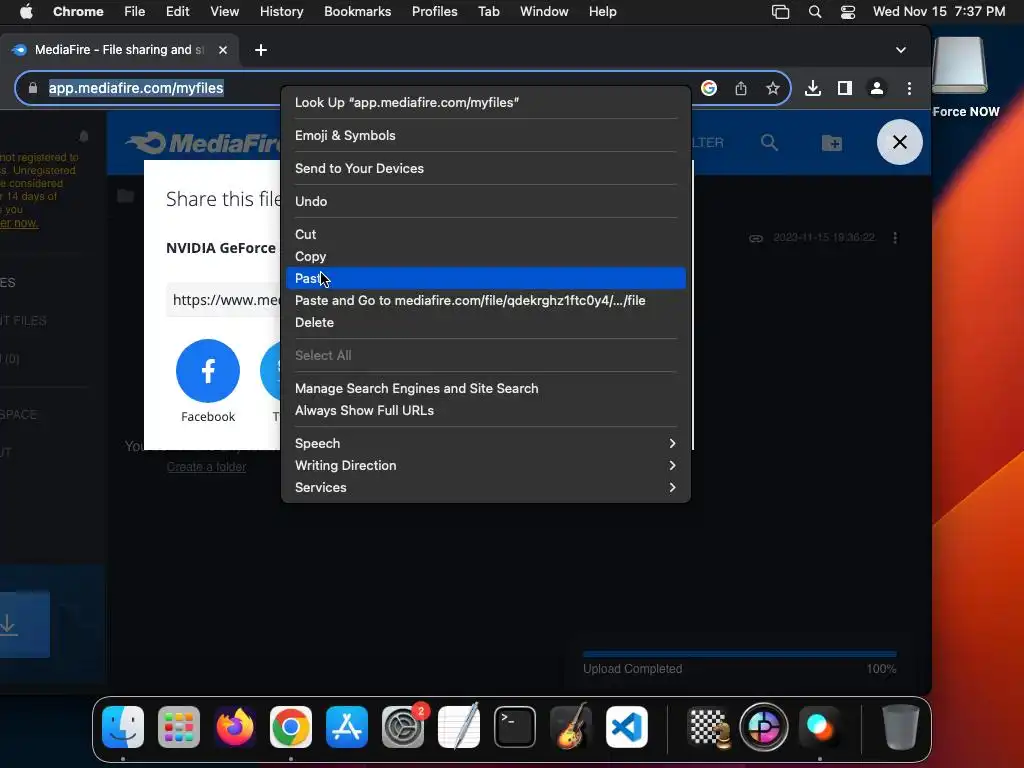Launch GarageBand from the dock
The width and height of the screenshot is (1024, 768).
pyautogui.click(x=571, y=727)
